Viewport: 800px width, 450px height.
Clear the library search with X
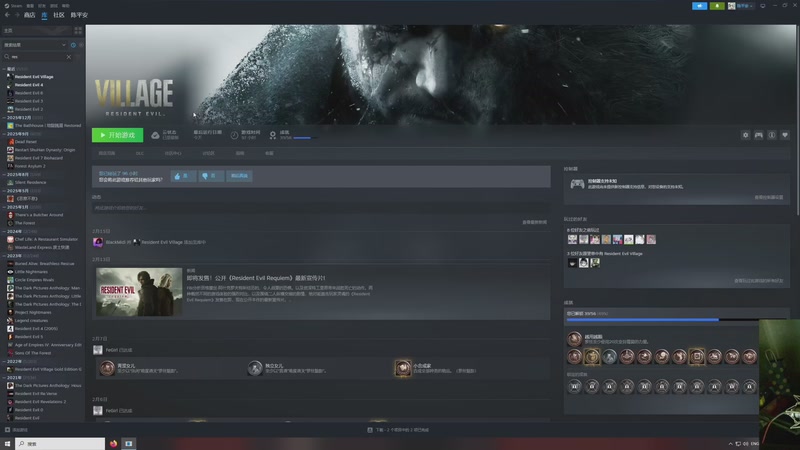(x=69, y=57)
